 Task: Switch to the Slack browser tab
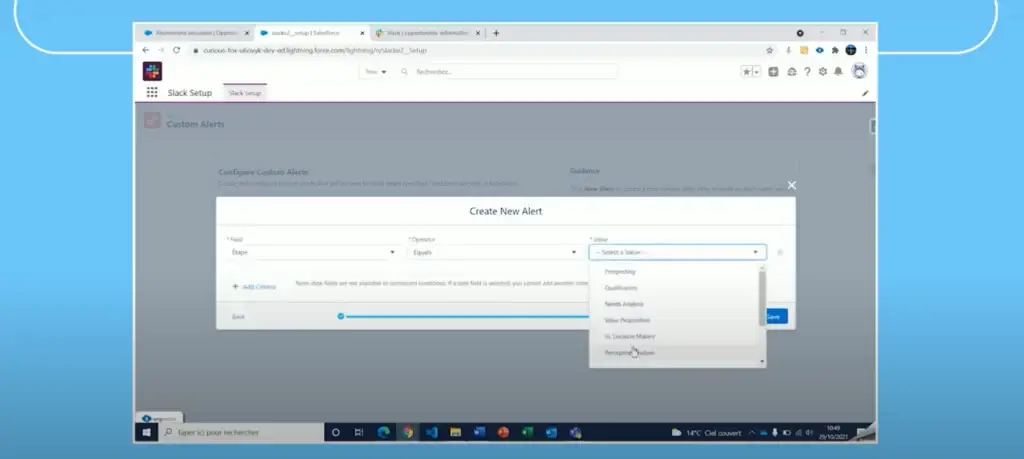coord(428,33)
